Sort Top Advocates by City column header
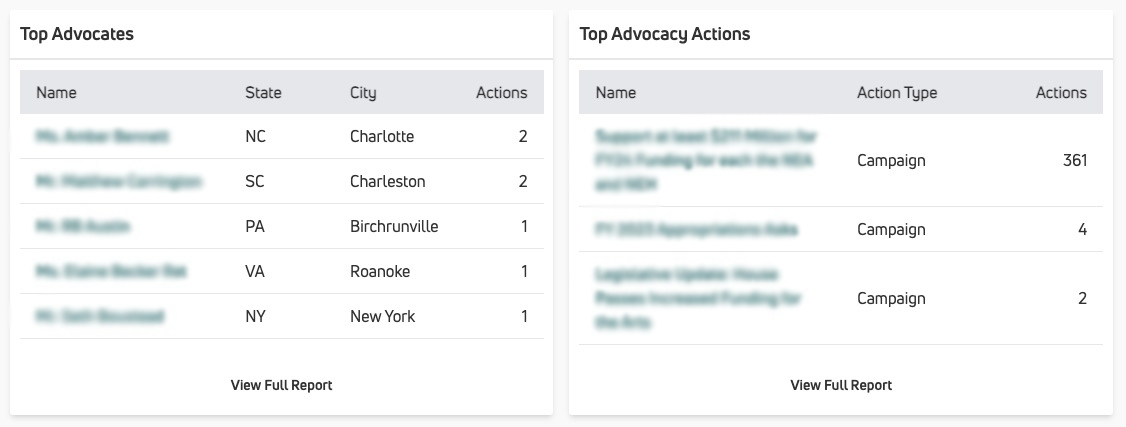 click(363, 93)
